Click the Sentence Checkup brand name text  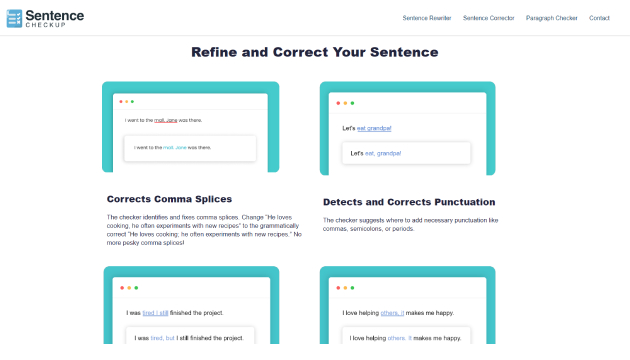point(55,18)
